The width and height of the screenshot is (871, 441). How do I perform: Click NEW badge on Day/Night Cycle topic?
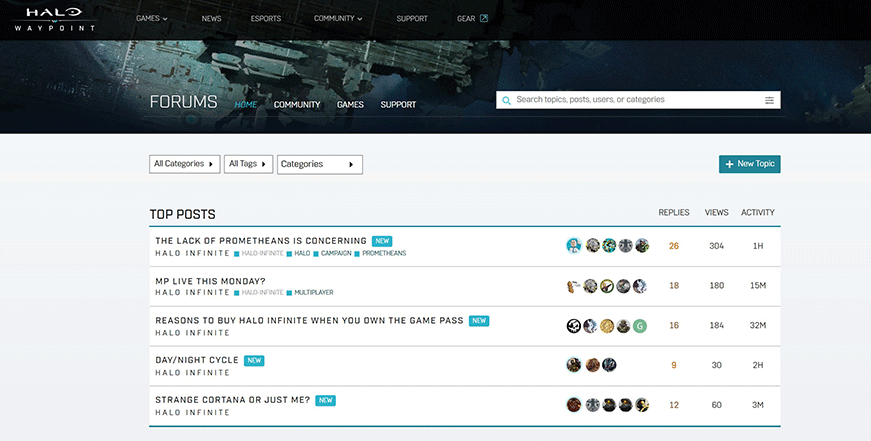point(254,360)
